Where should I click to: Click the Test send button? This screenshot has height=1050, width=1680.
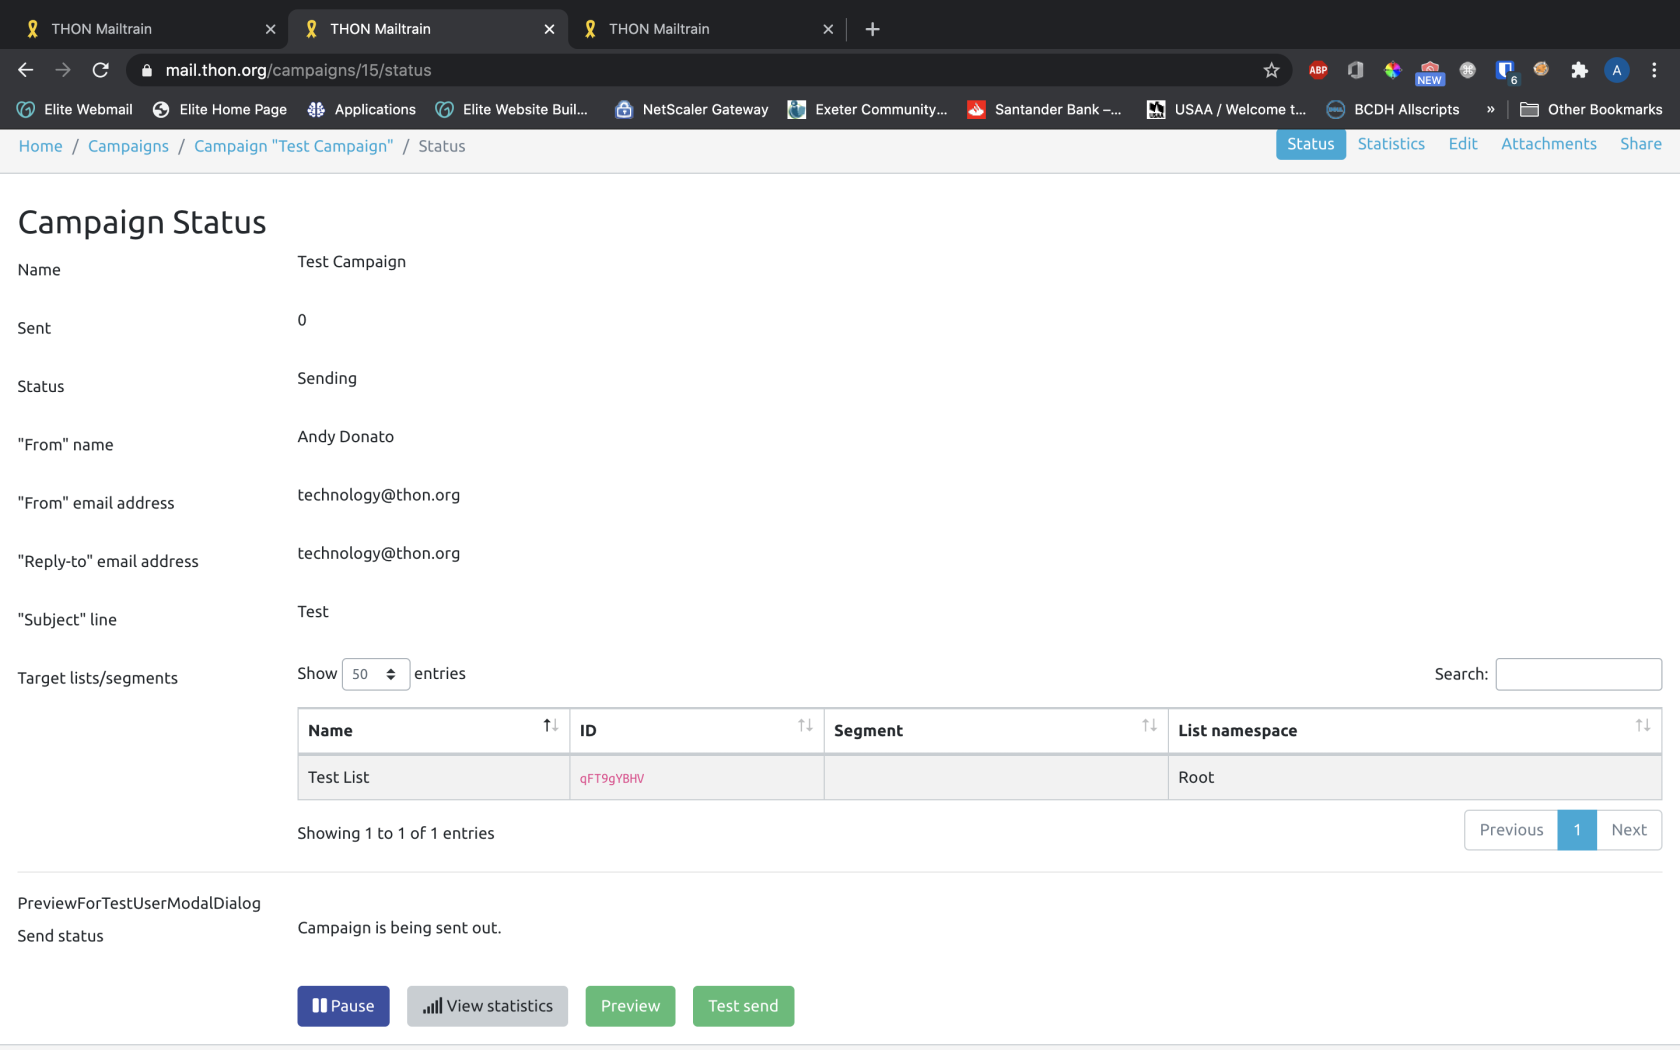[x=743, y=1006]
